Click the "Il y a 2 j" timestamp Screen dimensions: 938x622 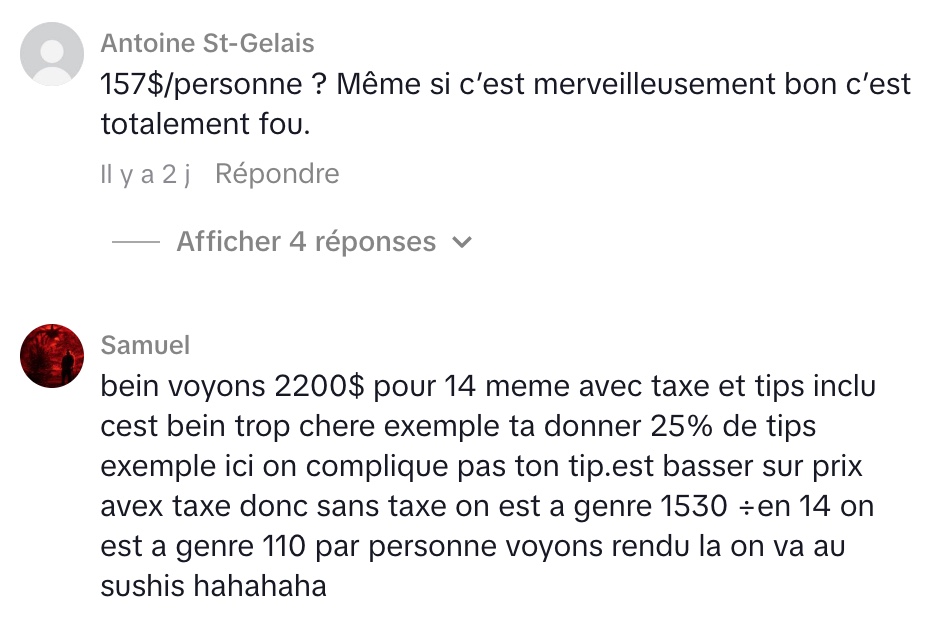click(x=145, y=174)
